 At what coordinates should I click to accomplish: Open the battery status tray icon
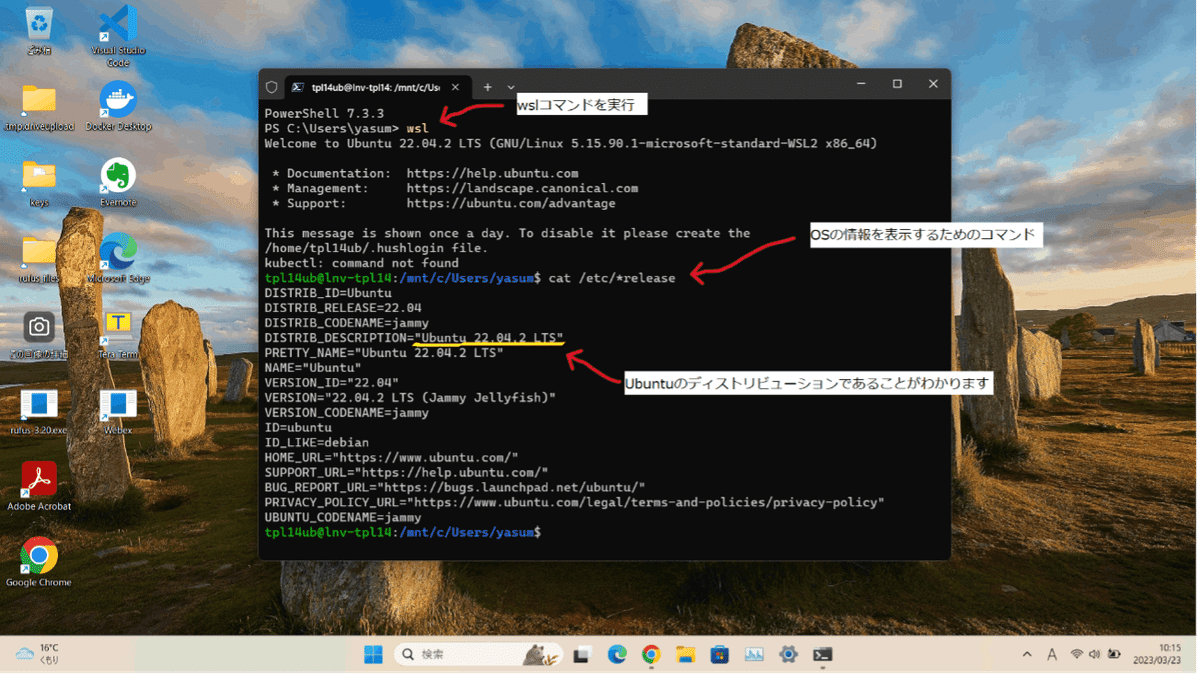(x=1114, y=654)
